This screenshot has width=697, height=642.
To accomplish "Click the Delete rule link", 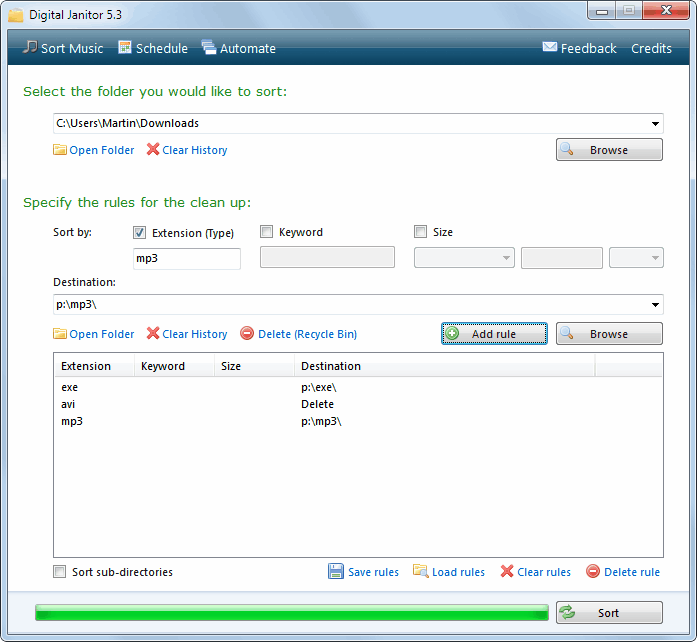I will pos(632,572).
